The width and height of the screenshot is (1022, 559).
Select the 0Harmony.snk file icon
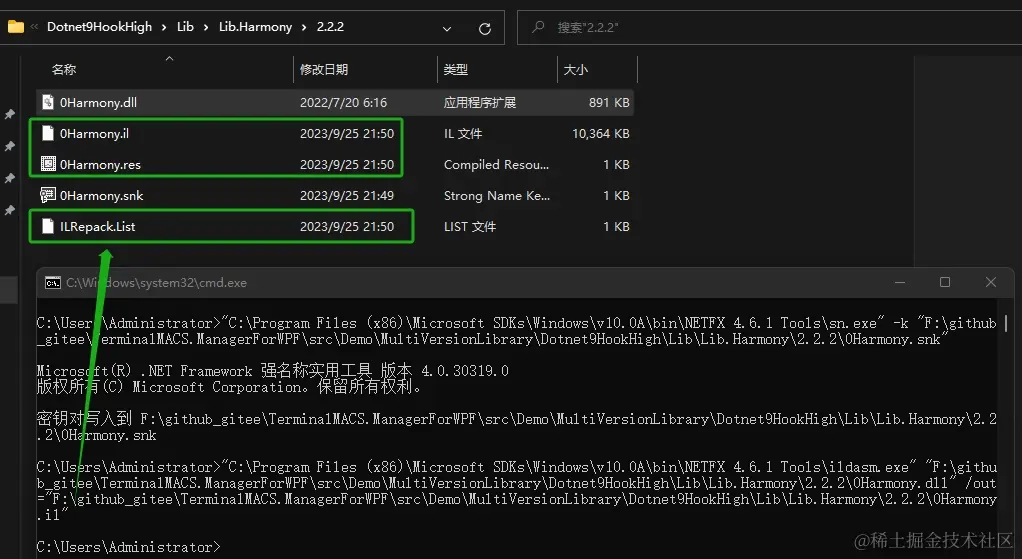[x=48, y=195]
